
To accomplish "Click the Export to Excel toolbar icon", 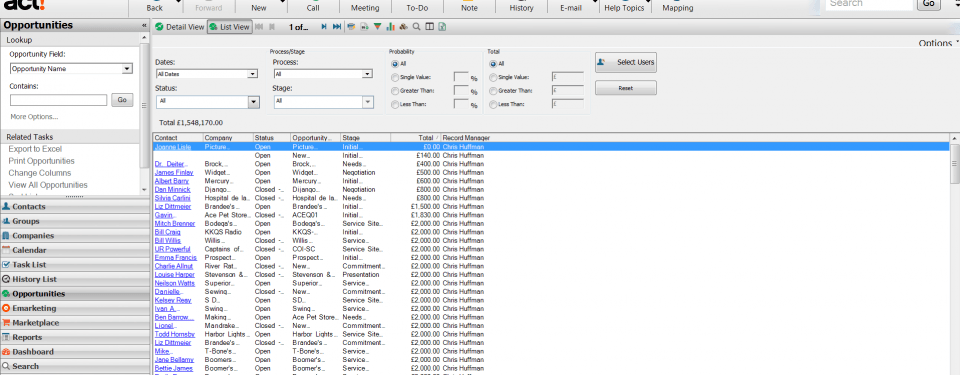I will tap(442, 27).
